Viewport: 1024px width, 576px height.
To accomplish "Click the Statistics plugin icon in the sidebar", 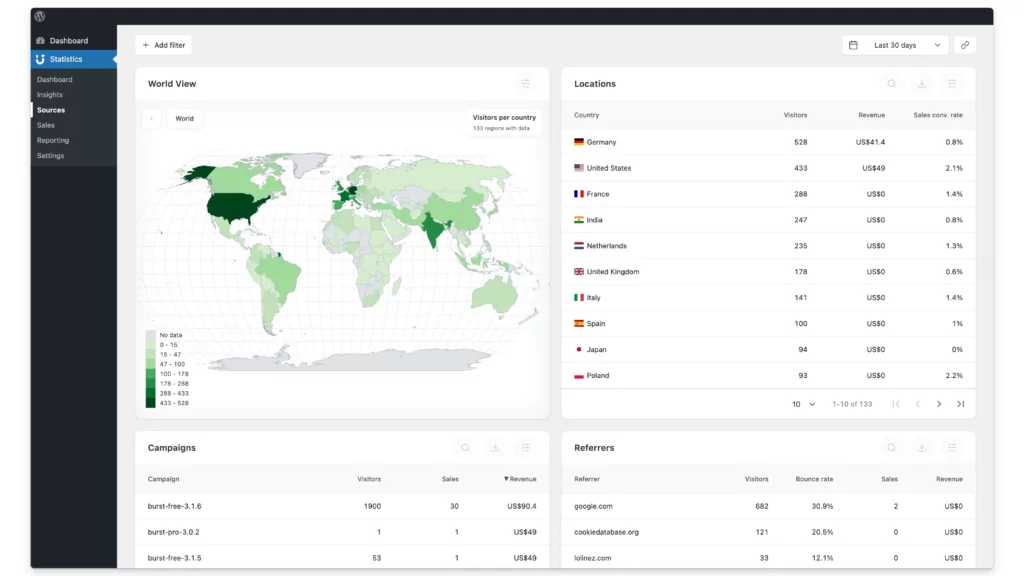I will pos(40,58).
